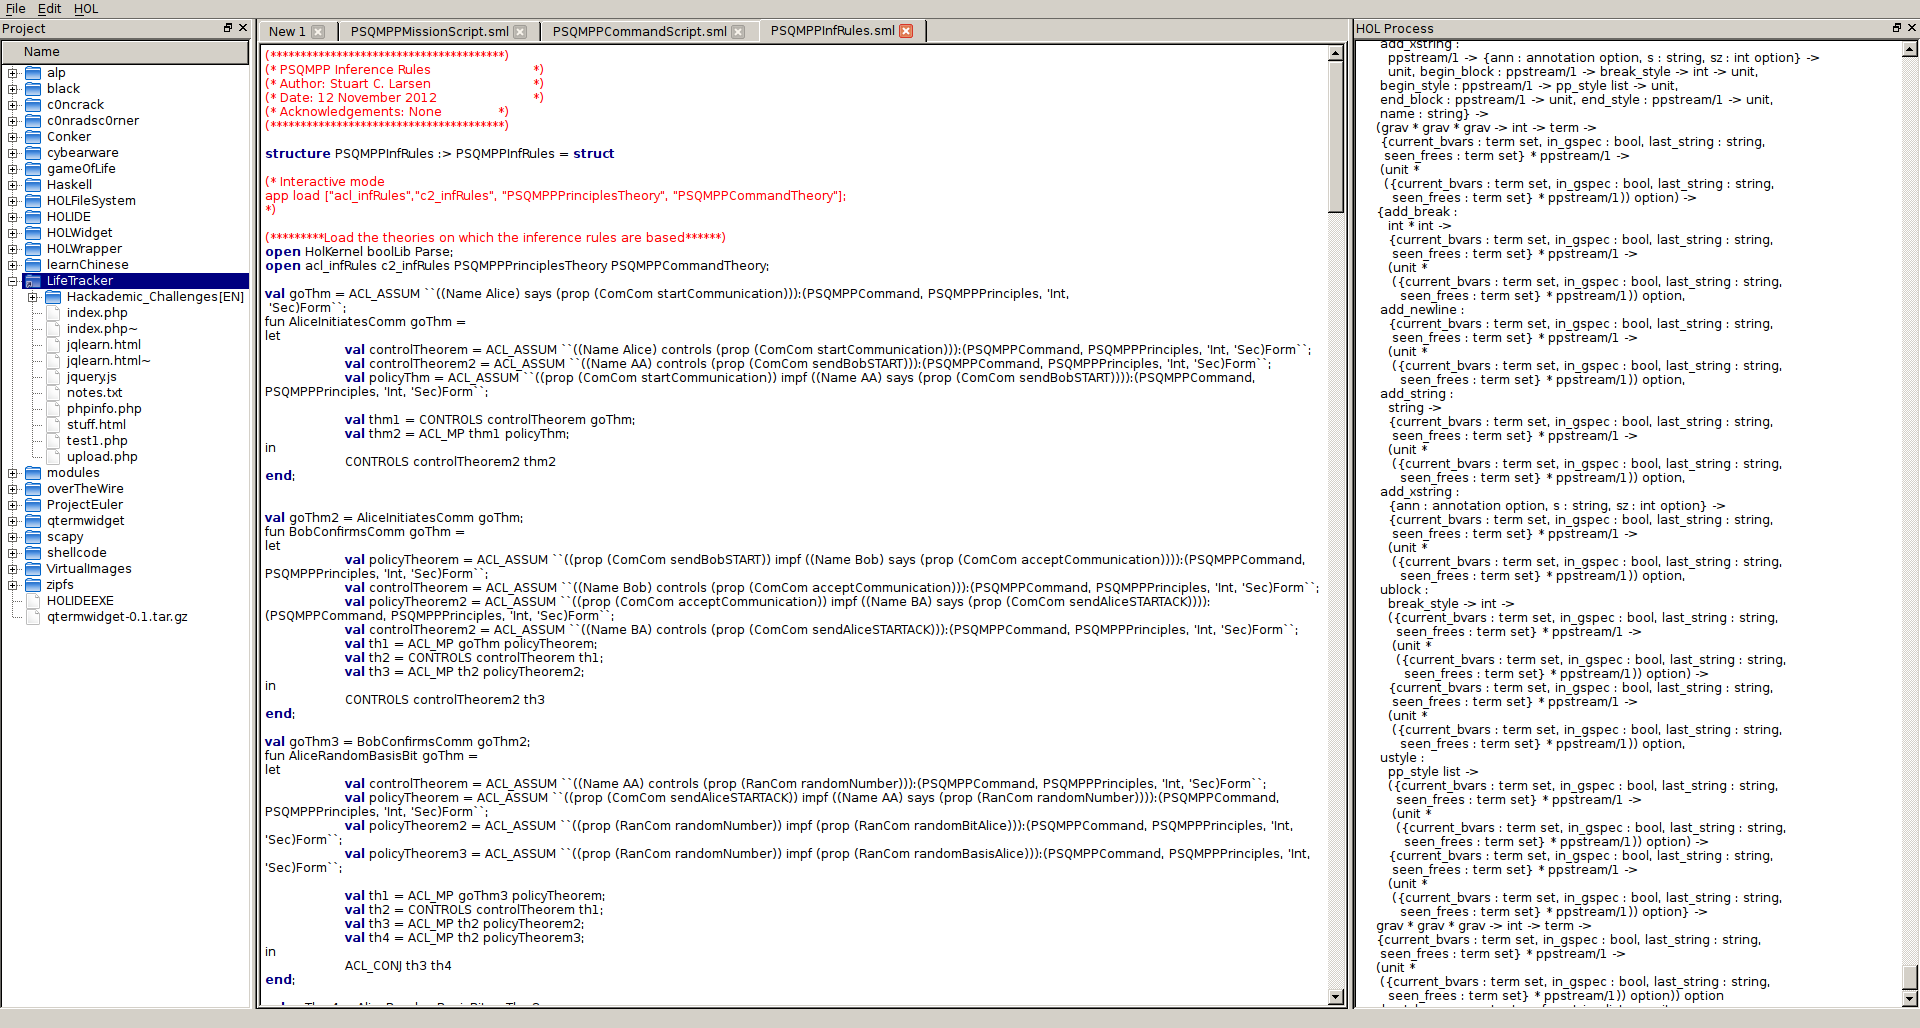Click the HOLWidget folder icon

[x=33, y=233]
